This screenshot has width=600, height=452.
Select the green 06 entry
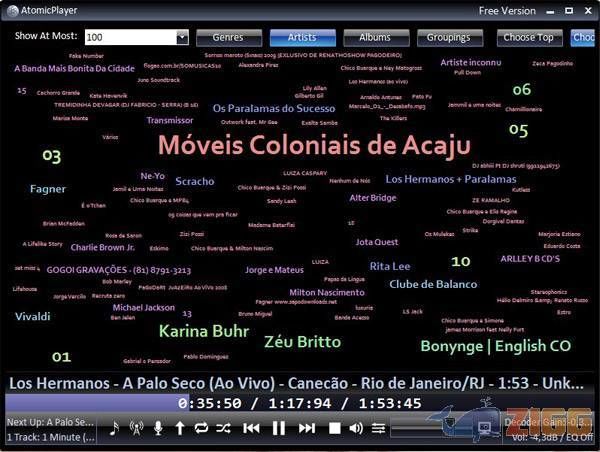pos(522,90)
